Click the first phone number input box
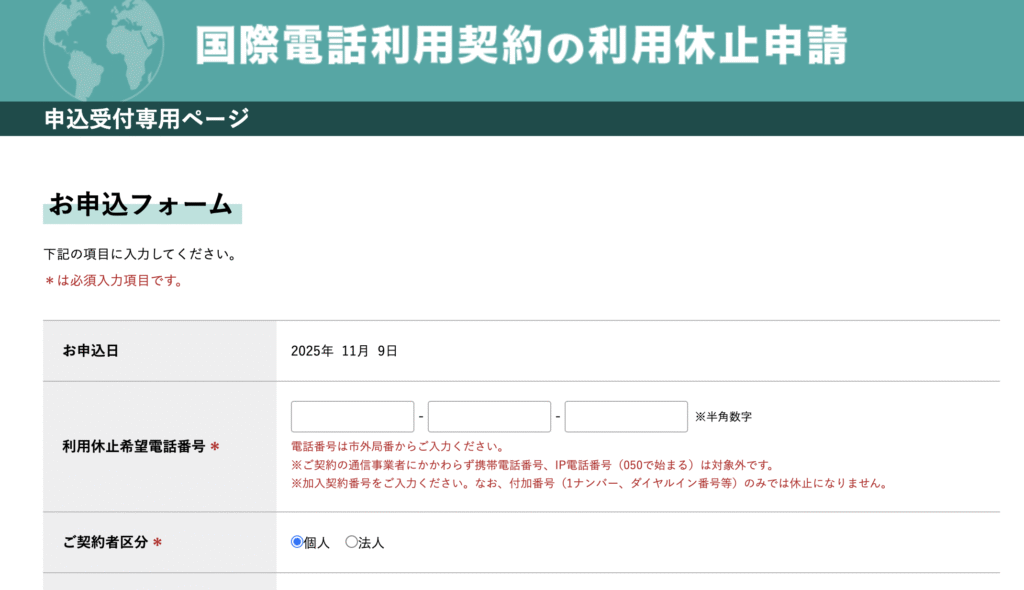This screenshot has height=590, width=1024. click(352, 416)
